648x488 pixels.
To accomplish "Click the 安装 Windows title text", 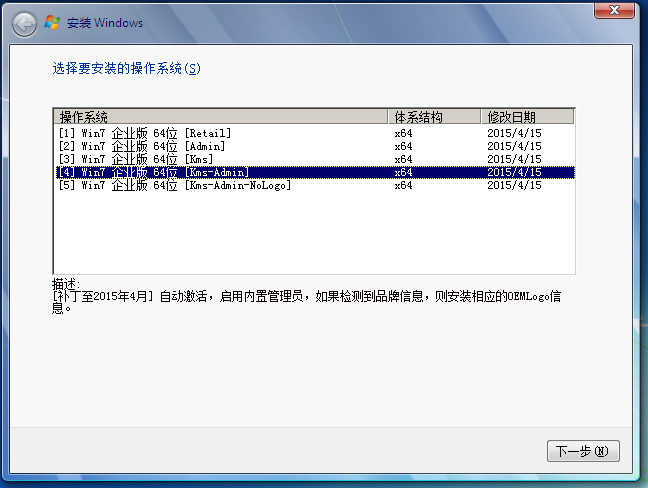I will point(105,23).
